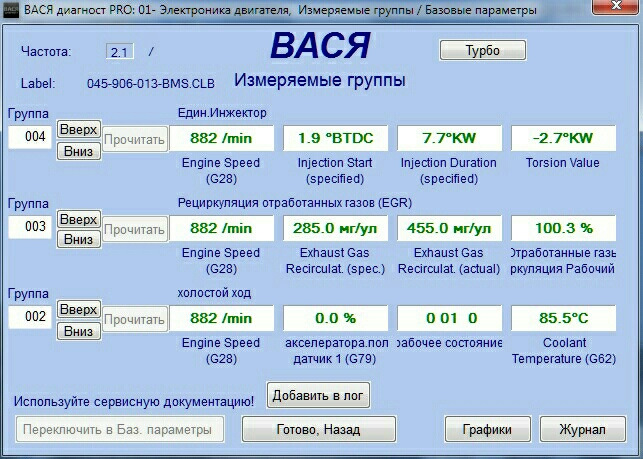Click engine speed 882 /min in group 002
The height and width of the screenshot is (459, 643).
coord(221,318)
